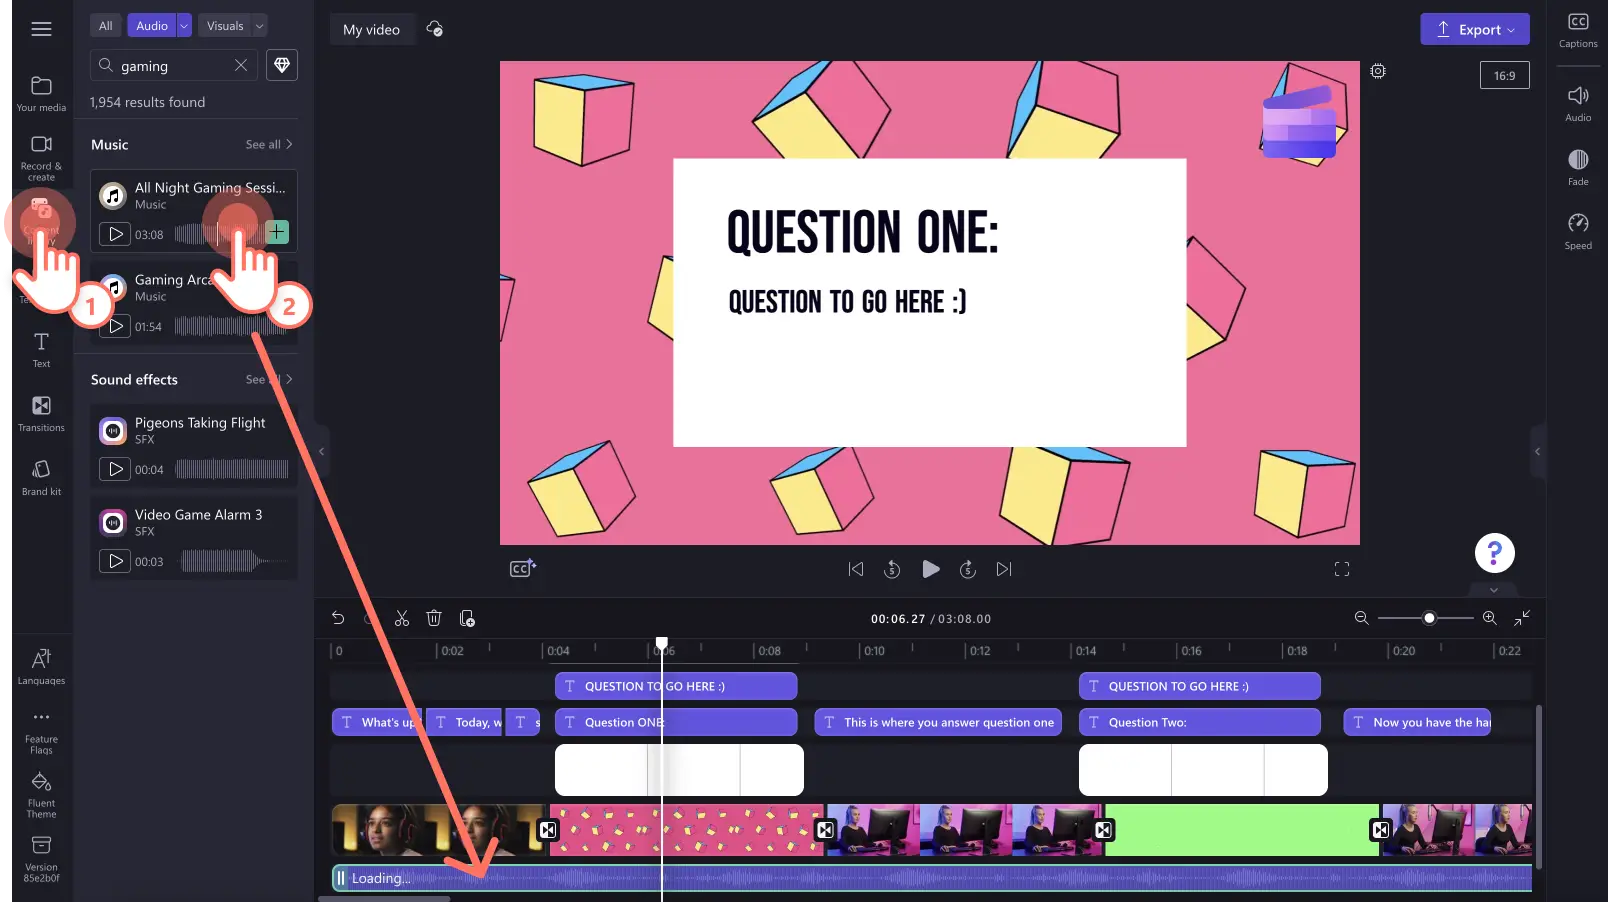
Task: Zoom out the timeline
Action: click(x=1361, y=618)
